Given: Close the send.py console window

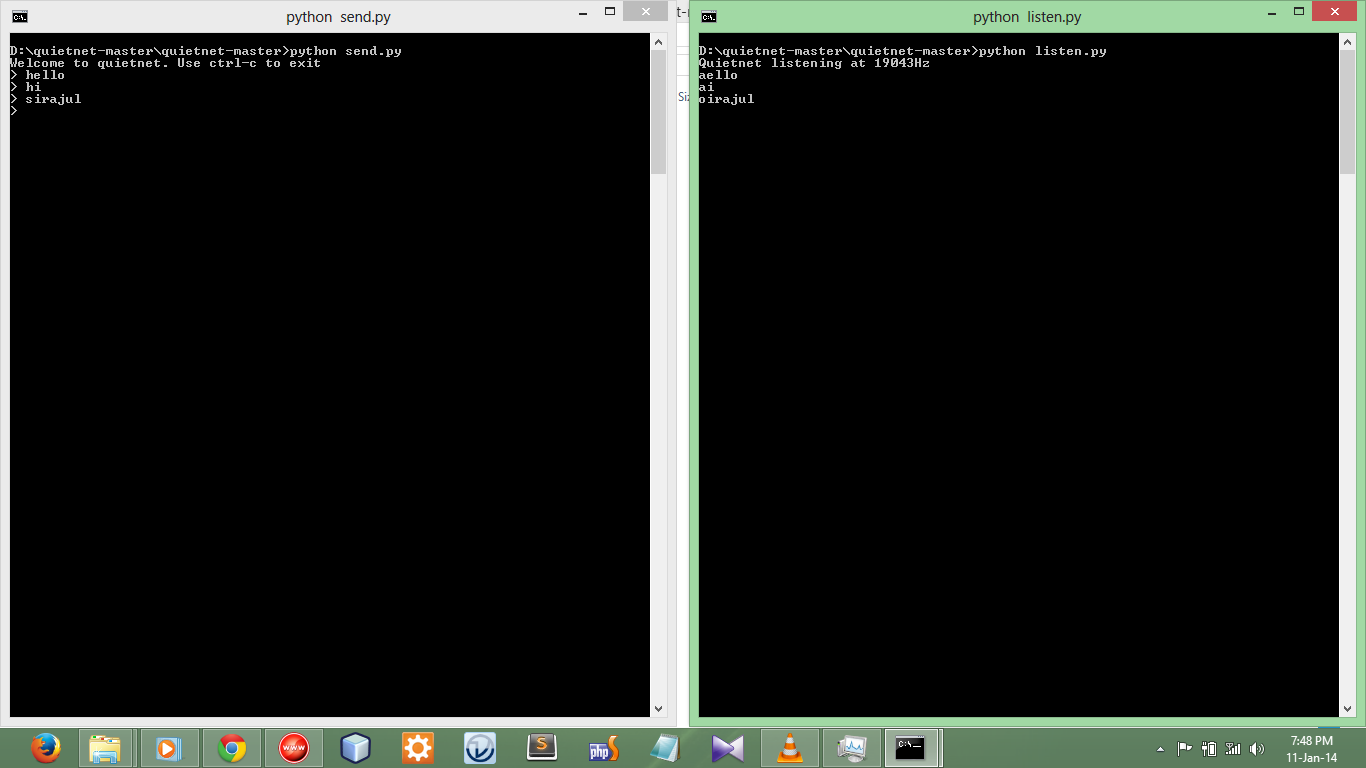Looking at the screenshot, I should [645, 11].
